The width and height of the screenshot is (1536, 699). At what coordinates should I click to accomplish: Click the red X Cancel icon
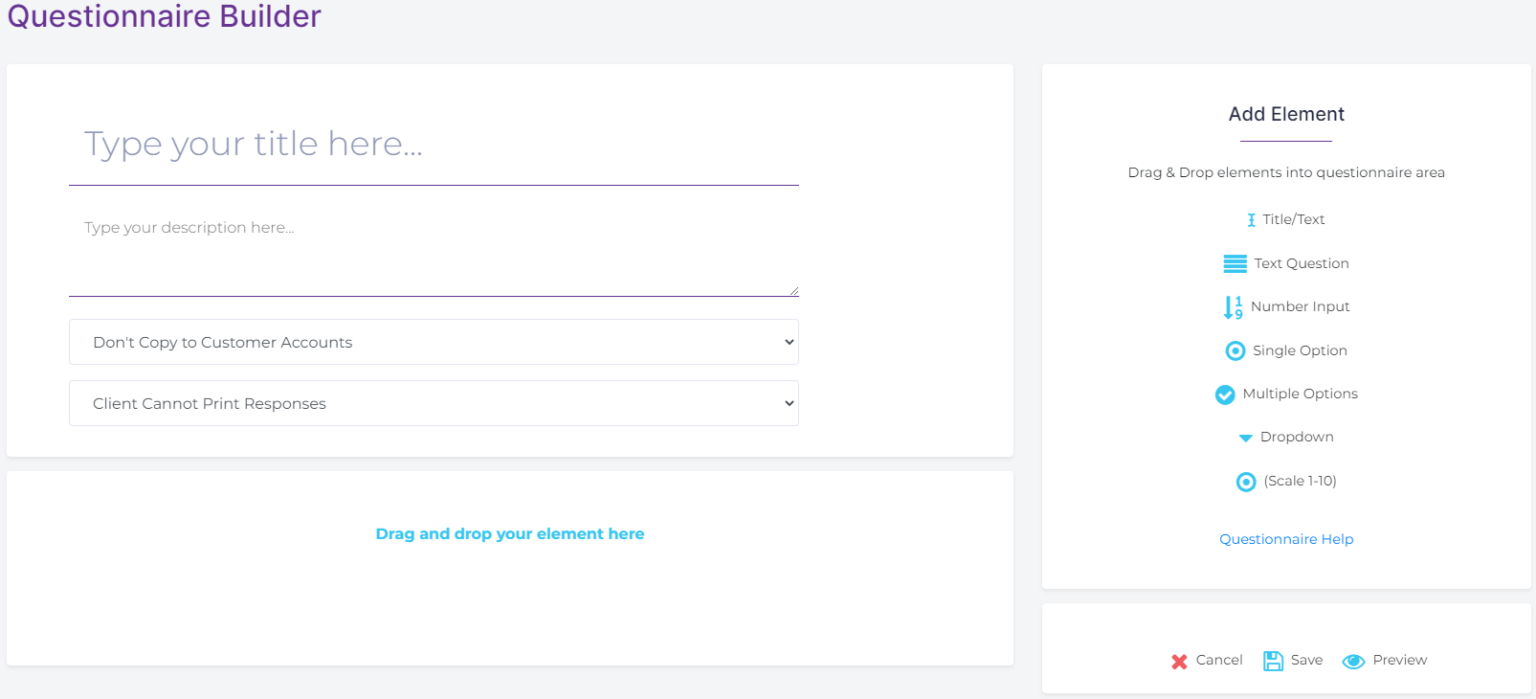(x=1178, y=661)
